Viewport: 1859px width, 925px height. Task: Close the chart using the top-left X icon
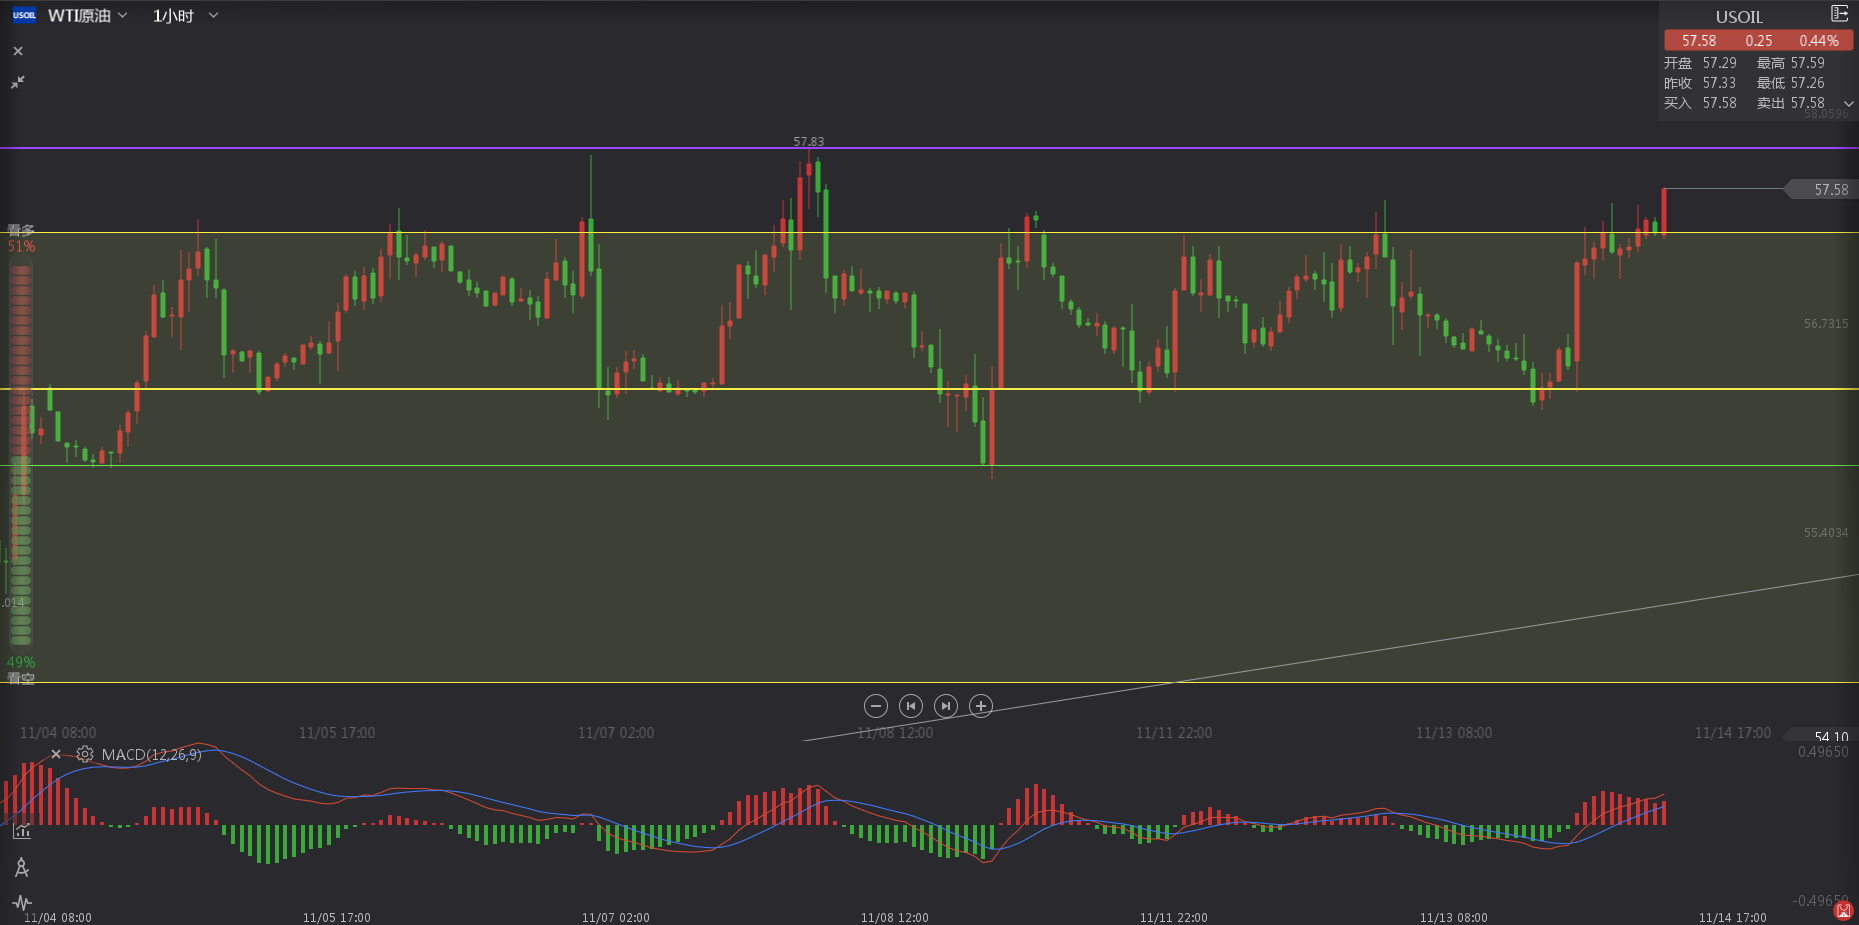coord(18,51)
